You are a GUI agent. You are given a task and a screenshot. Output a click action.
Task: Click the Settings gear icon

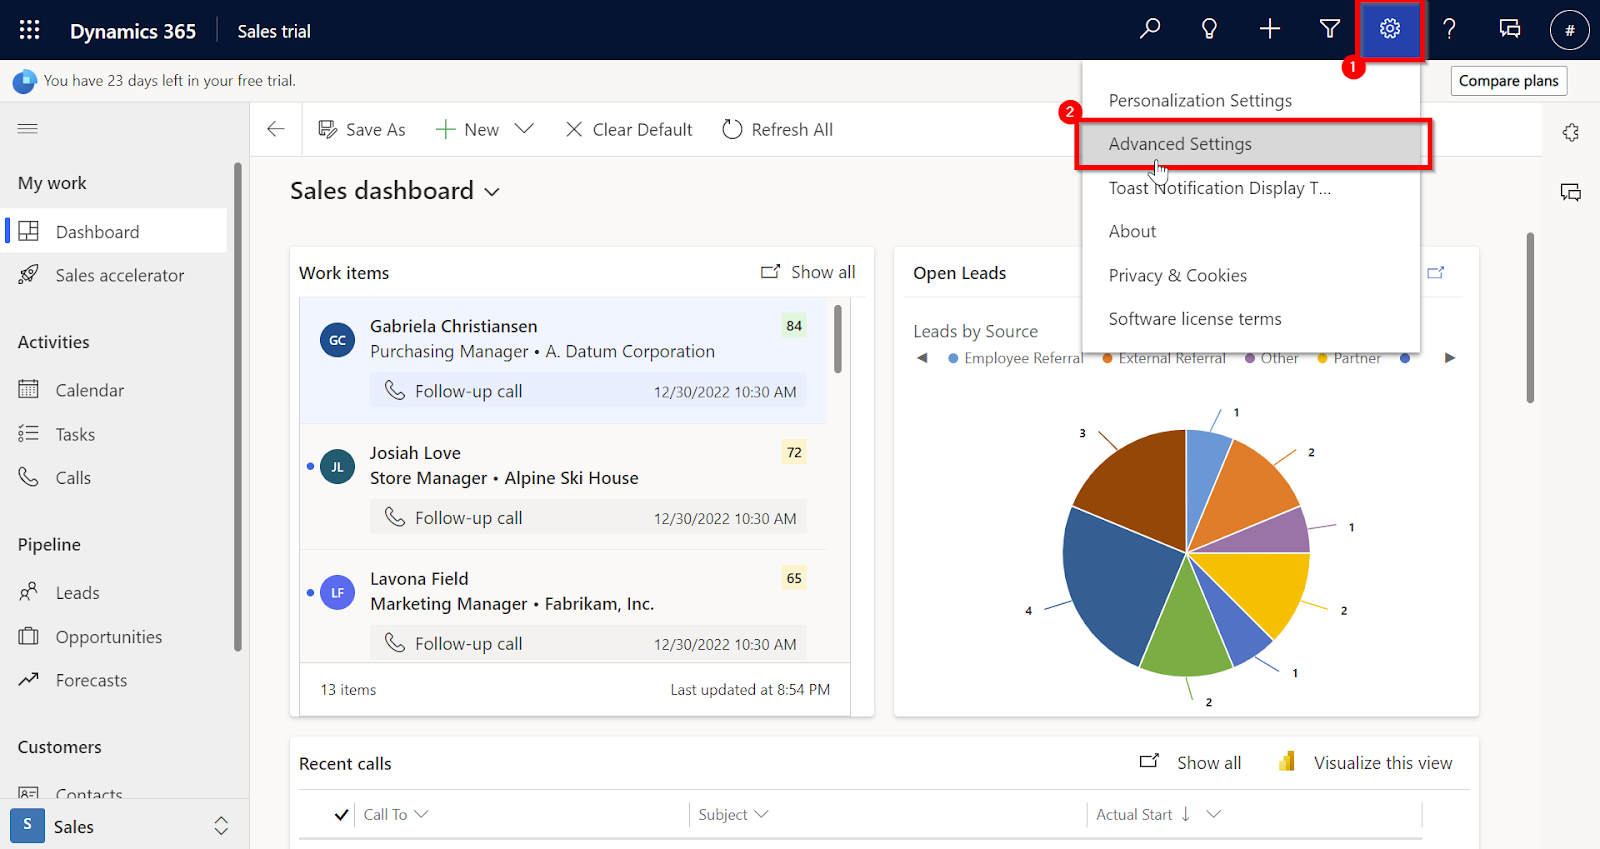[x=1390, y=29]
